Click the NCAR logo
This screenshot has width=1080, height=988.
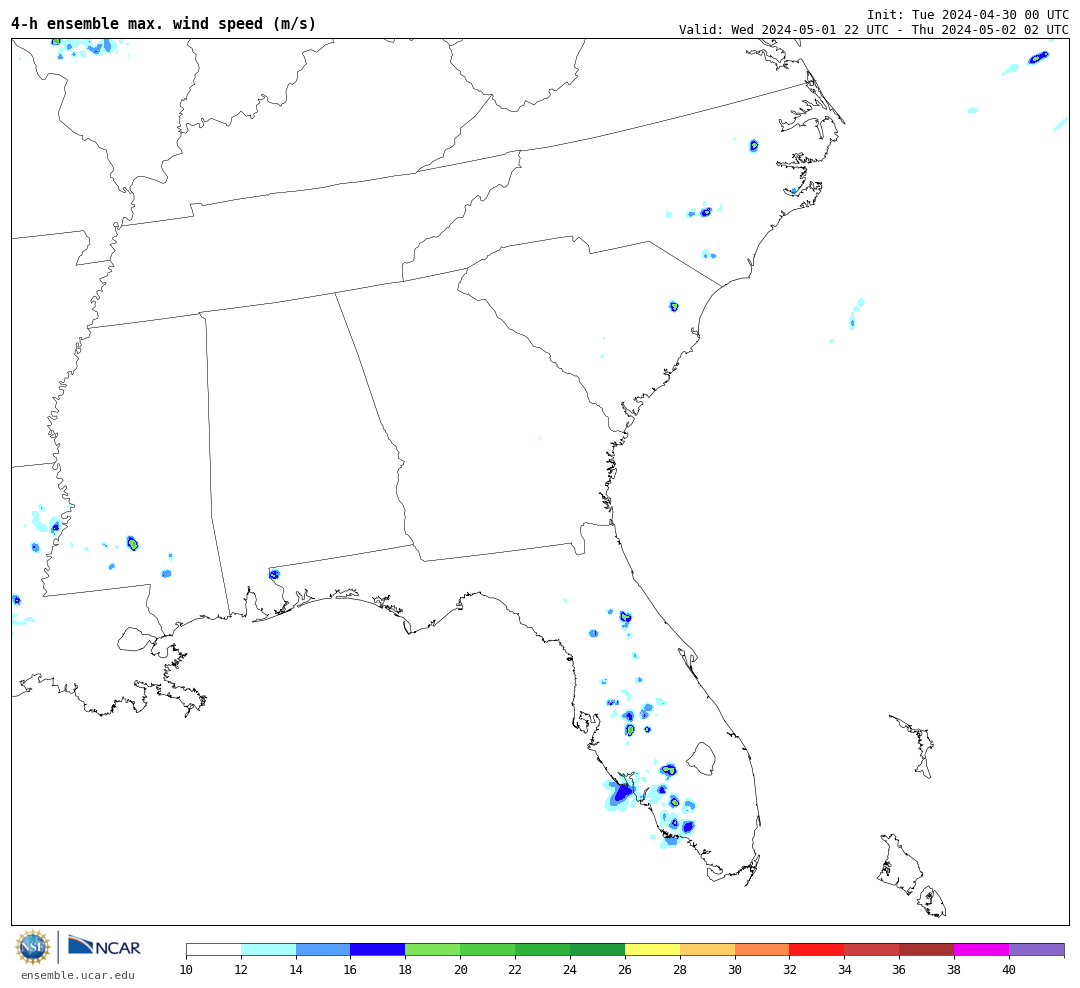point(105,945)
